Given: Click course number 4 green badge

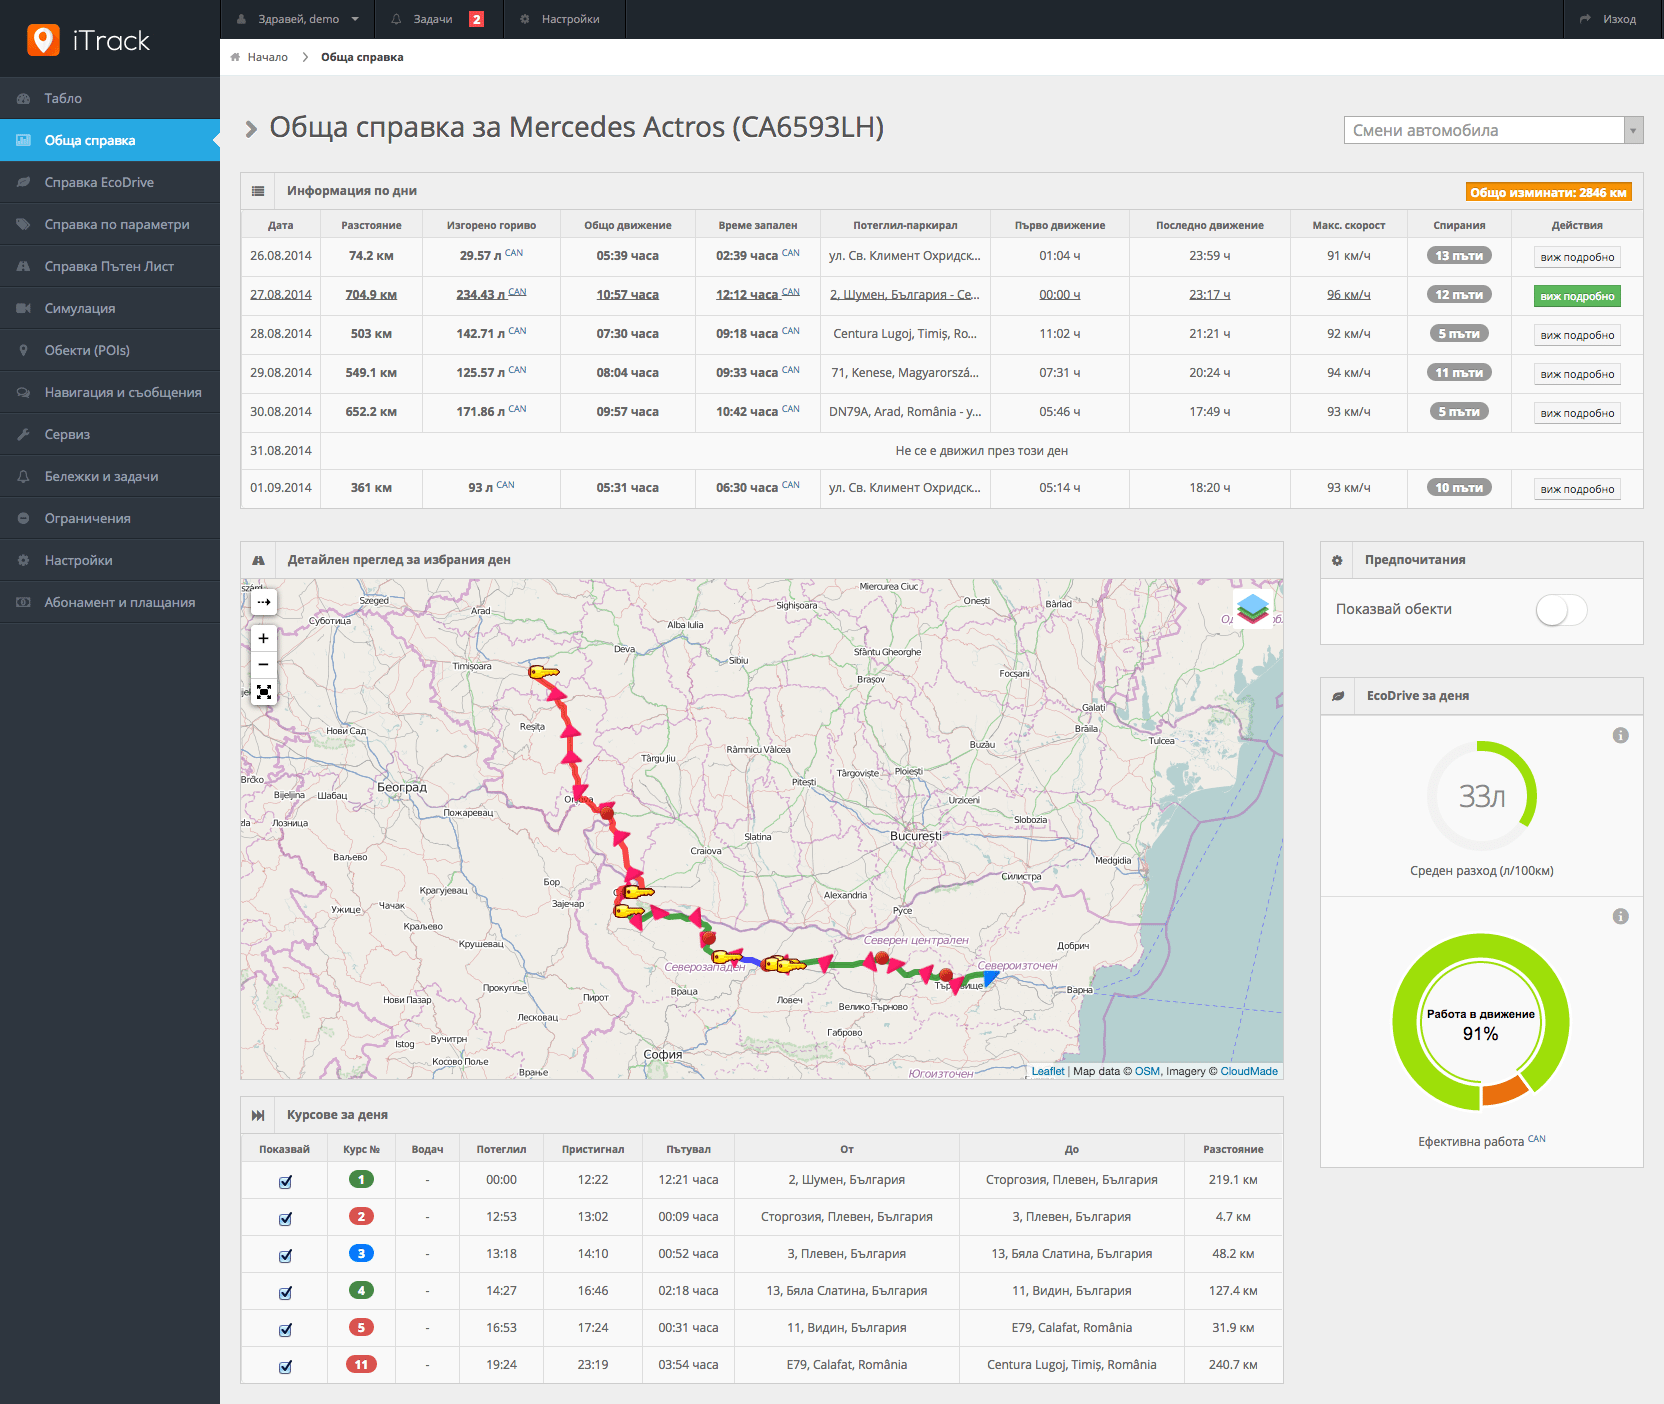Looking at the screenshot, I should tap(361, 1290).
